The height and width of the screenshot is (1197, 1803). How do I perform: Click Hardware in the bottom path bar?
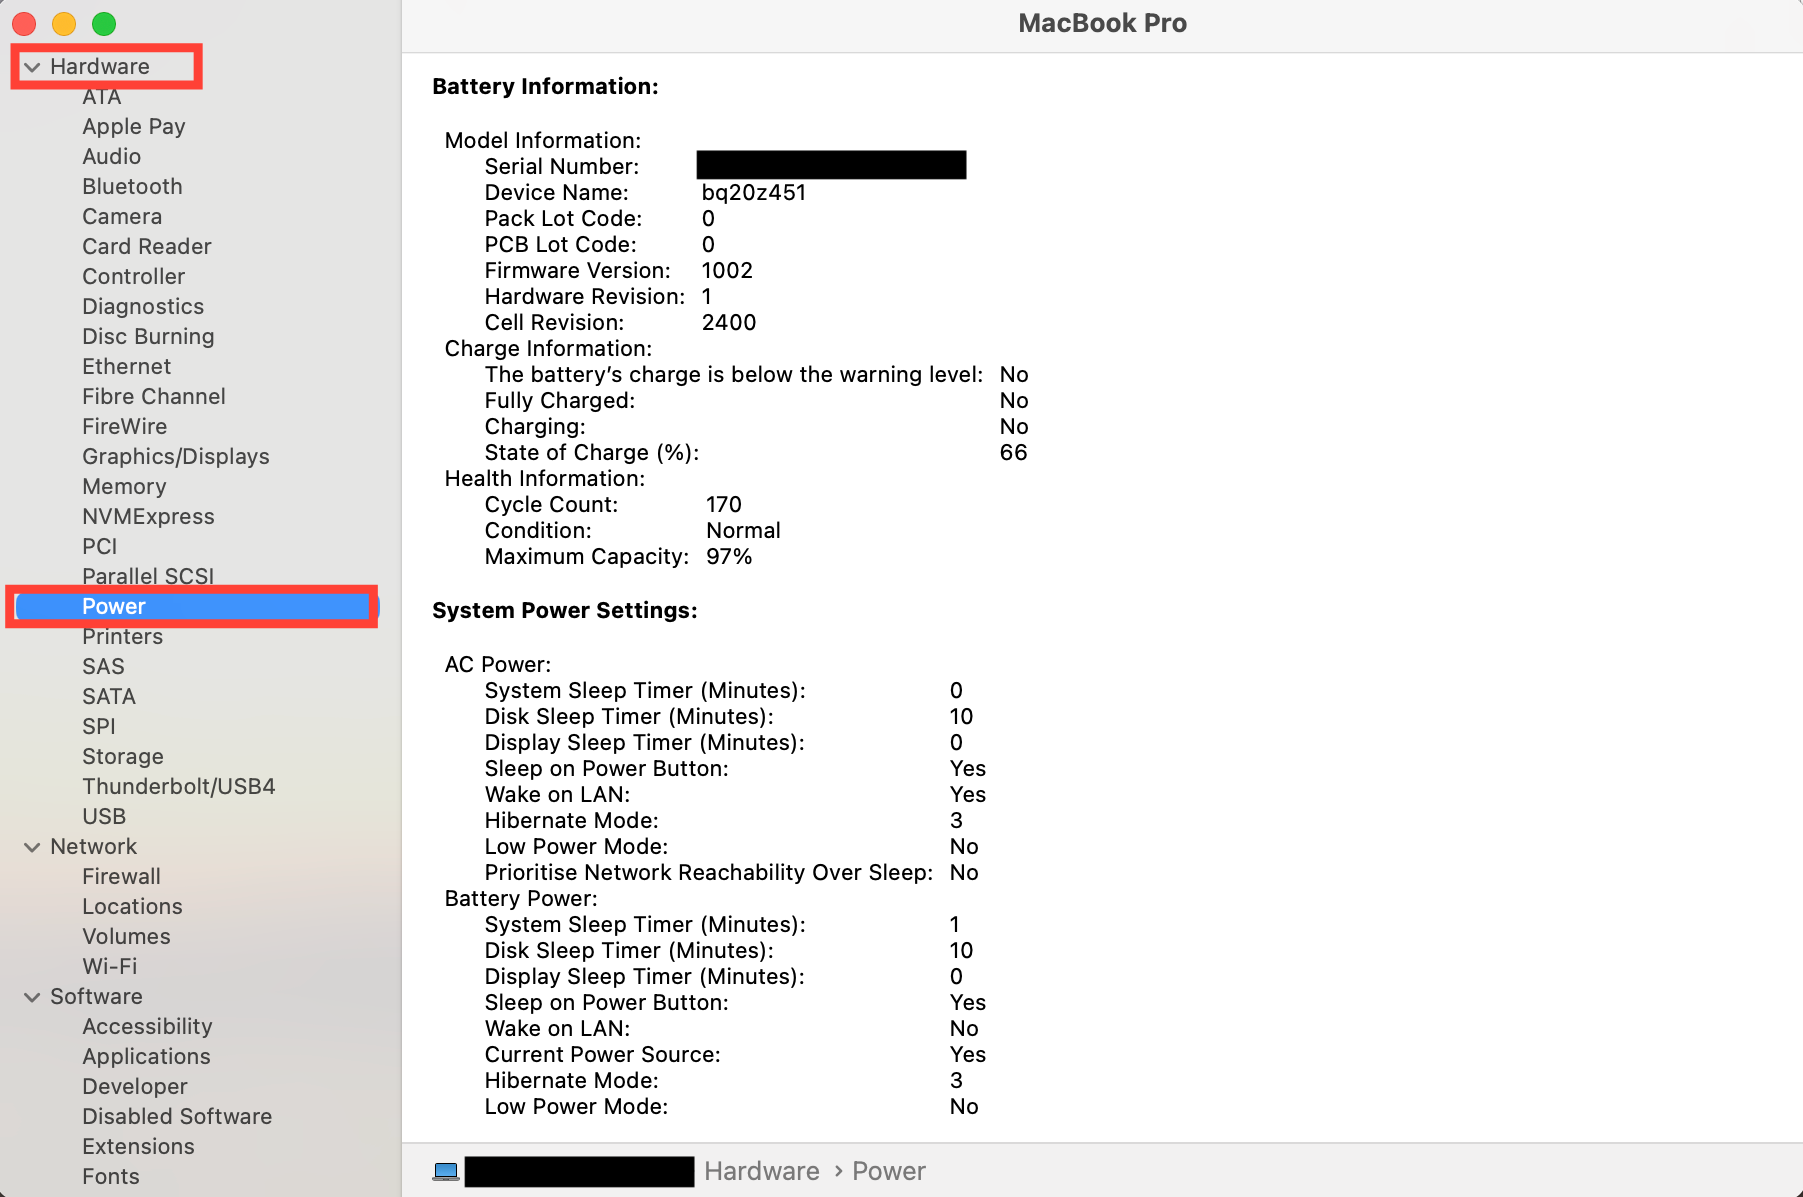click(x=762, y=1171)
